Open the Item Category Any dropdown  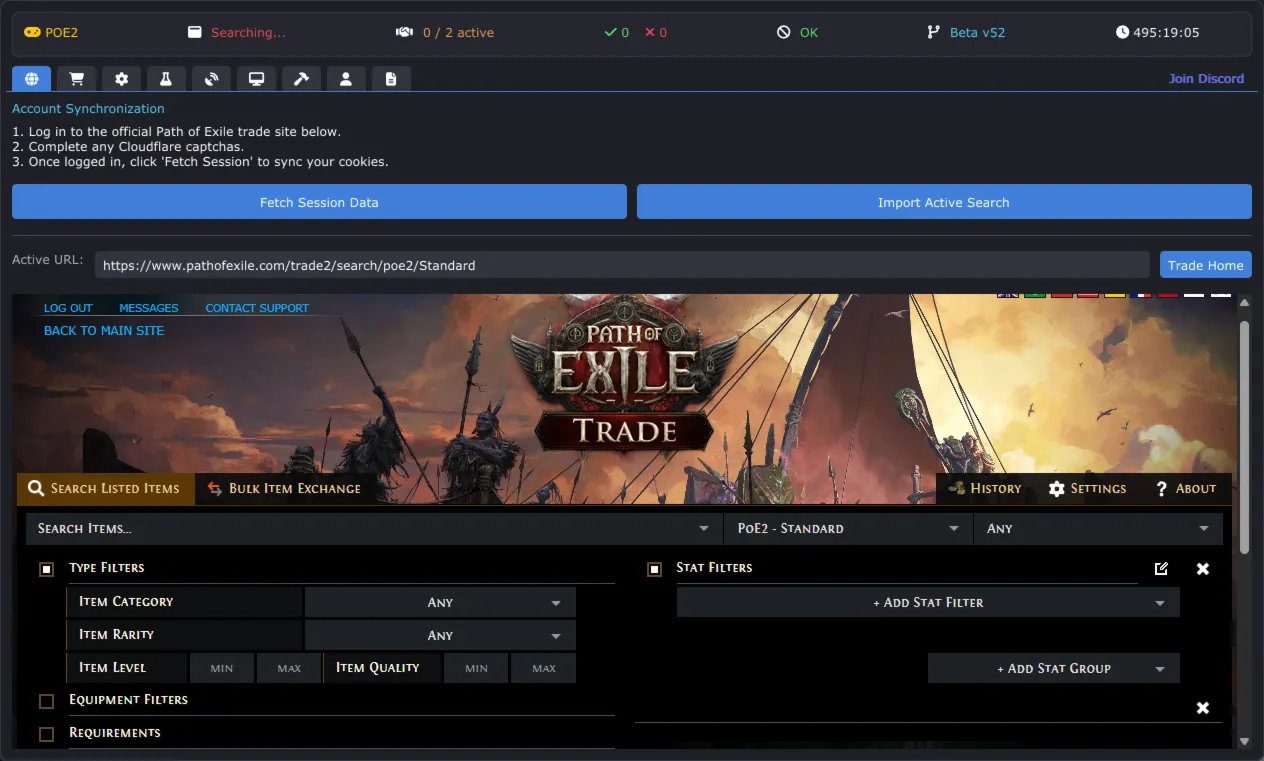tap(440, 602)
